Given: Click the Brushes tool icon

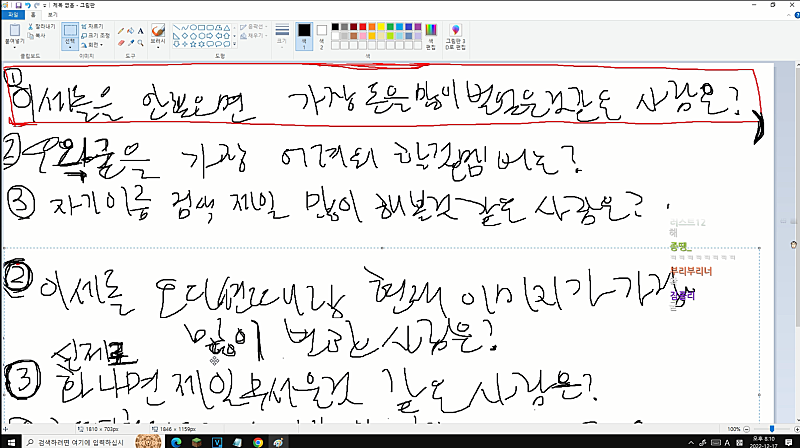Looking at the screenshot, I should click(x=158, y=30).
